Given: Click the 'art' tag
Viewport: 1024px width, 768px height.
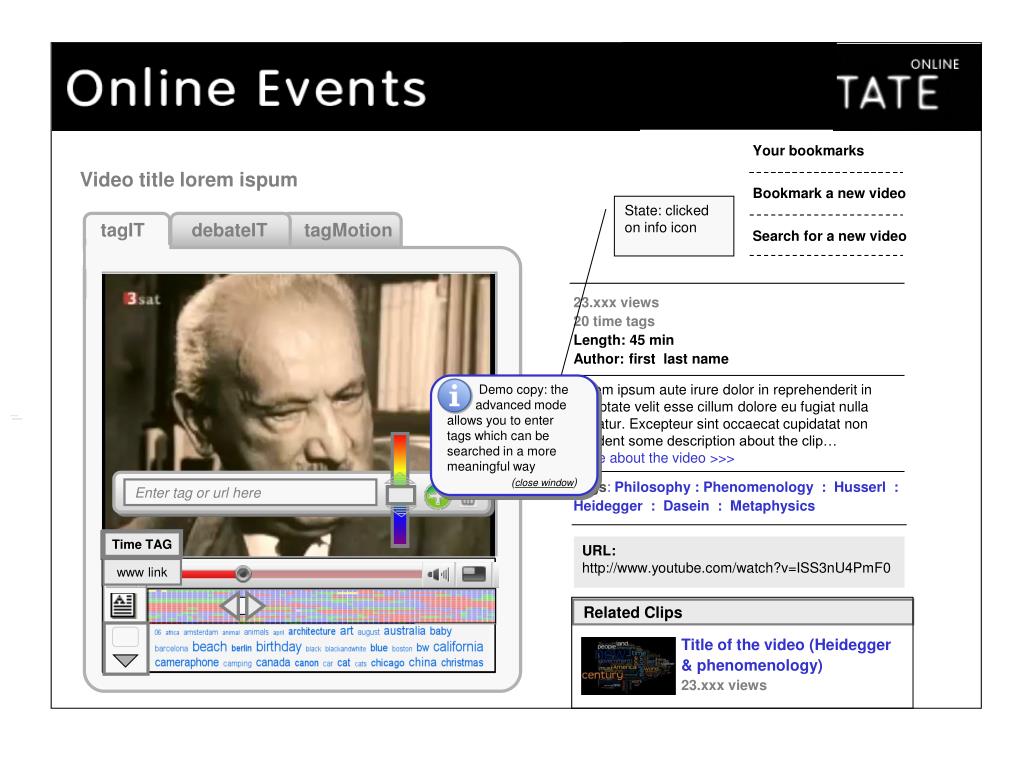Looking at the screenshot, I should [346, 631].
